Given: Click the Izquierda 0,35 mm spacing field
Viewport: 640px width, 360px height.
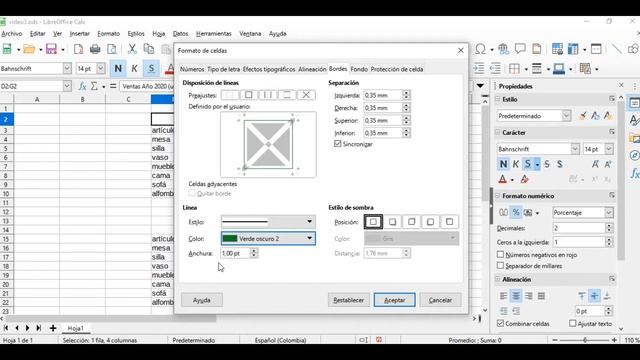Looking at the screenshot, I should (382, 95).
